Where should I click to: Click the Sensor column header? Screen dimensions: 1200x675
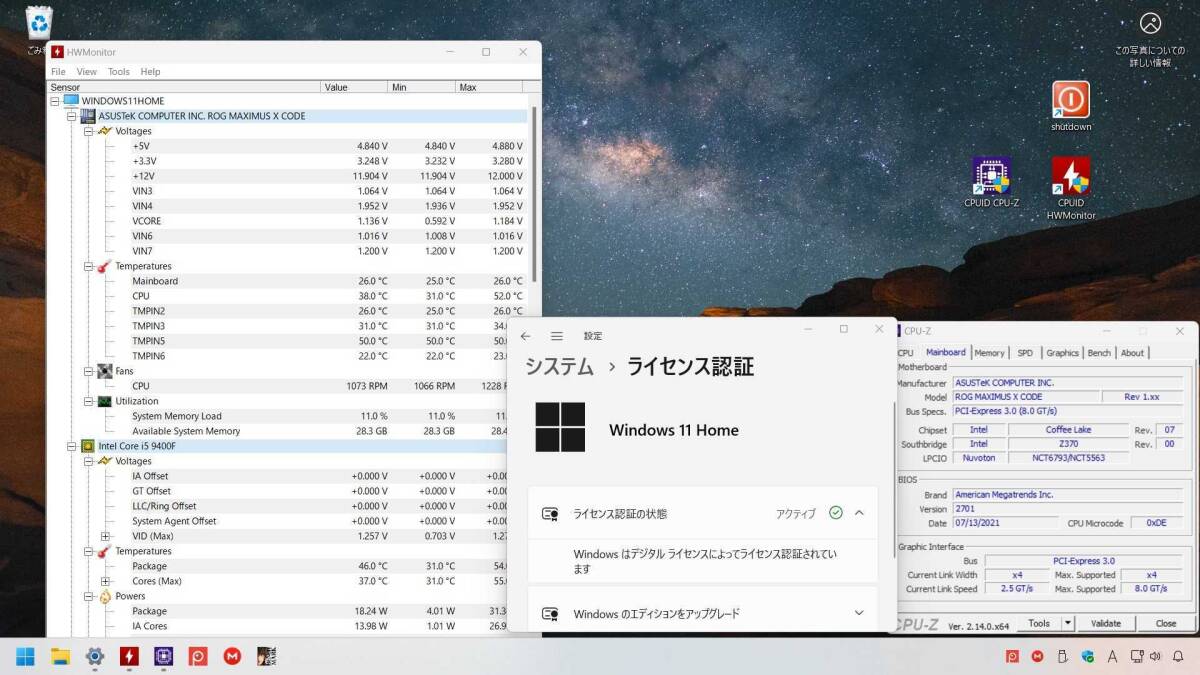coord(184,87)
